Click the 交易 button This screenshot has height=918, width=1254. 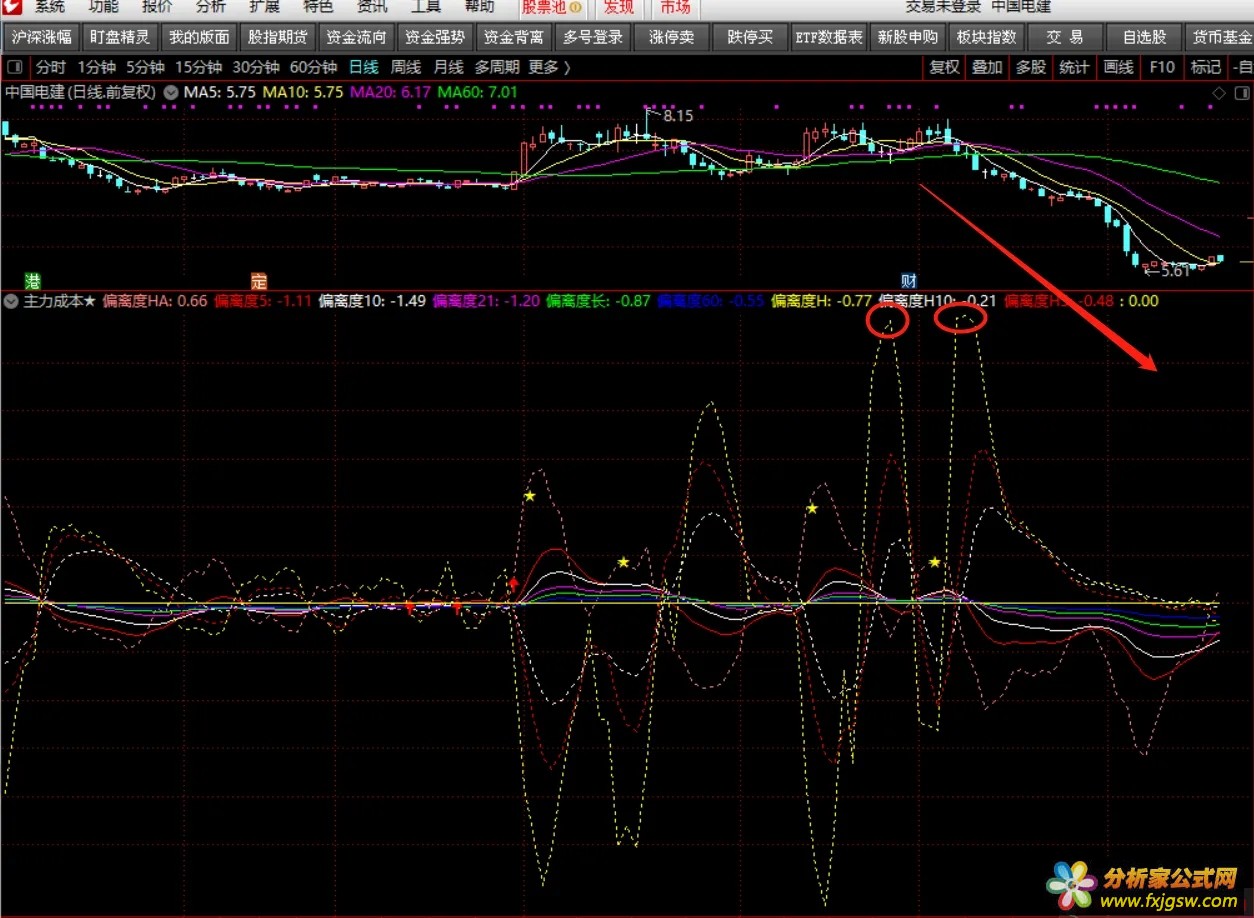tap(1065, 38)
